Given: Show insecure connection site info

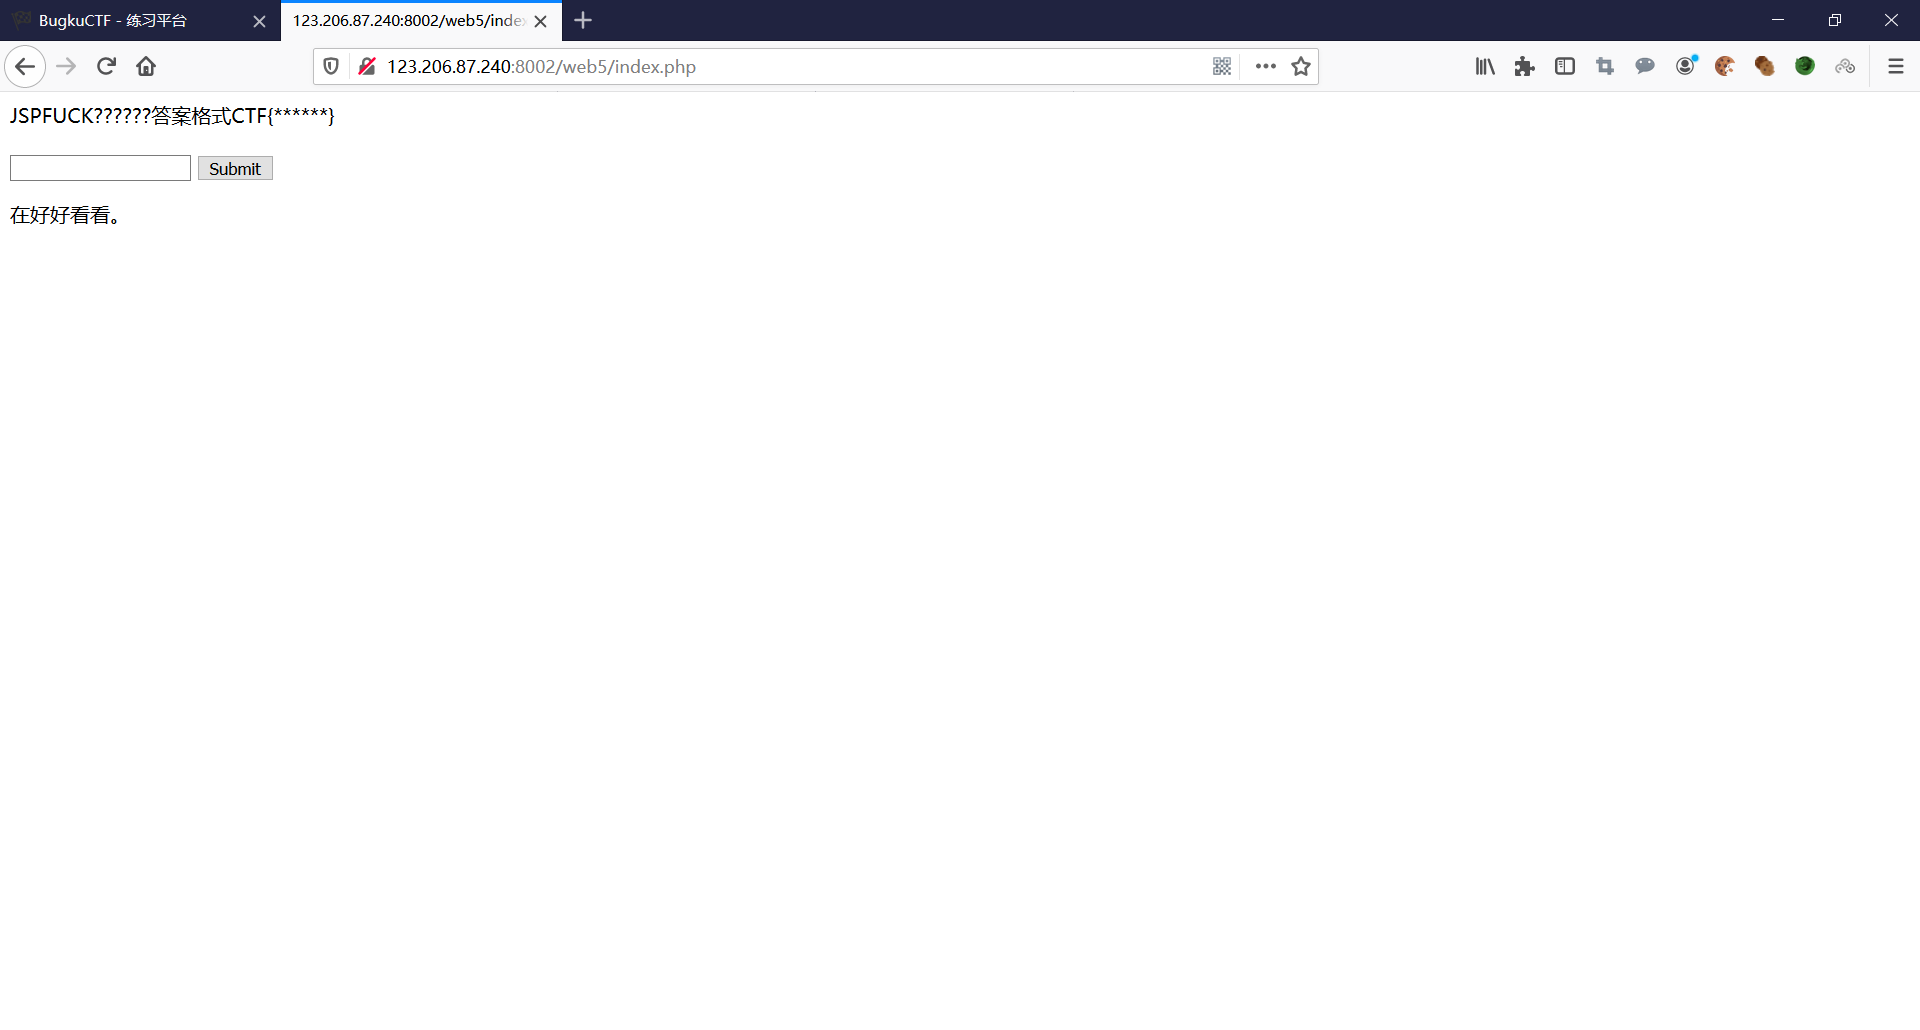Looking at the screenshot, I should pyautogui.click(x=367, y=67).
